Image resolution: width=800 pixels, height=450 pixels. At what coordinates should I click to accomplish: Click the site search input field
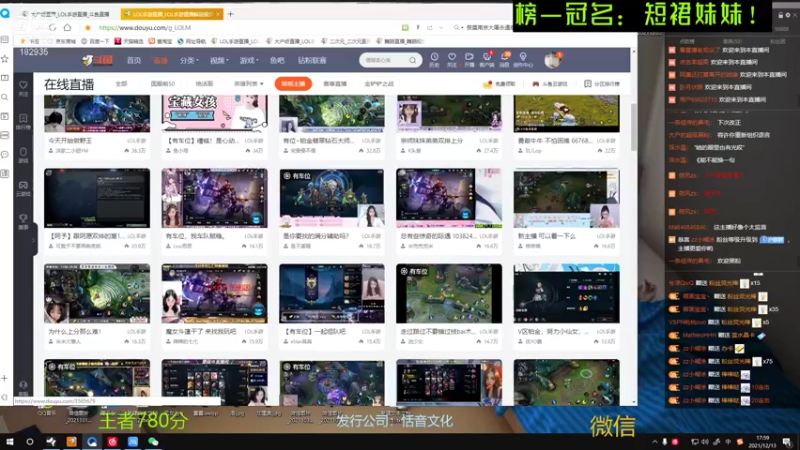click(x=384, y=60)
